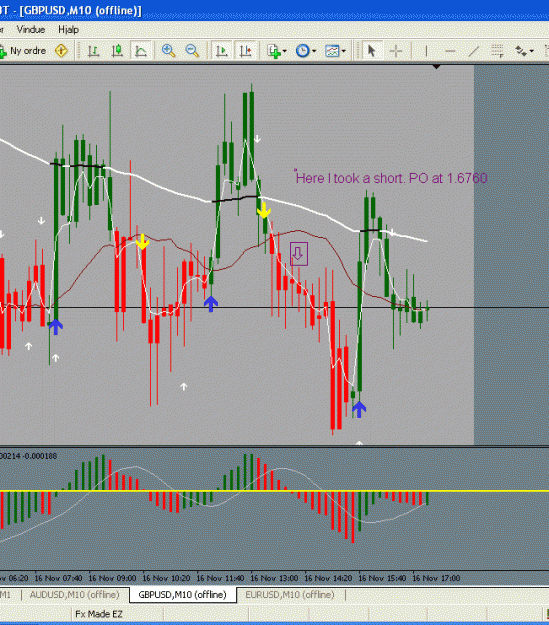Click the chart templates icon

pyautogui.click(x=332, y=51)
